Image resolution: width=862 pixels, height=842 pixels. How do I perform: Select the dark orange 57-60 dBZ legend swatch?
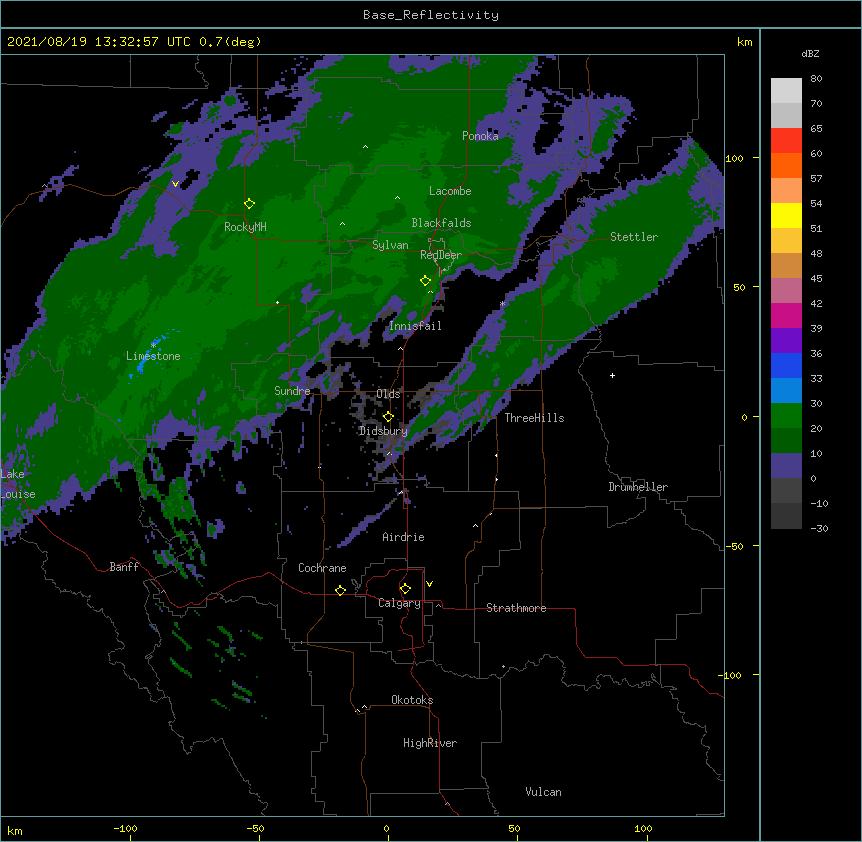pyautogui.click(x=786, y=165)
